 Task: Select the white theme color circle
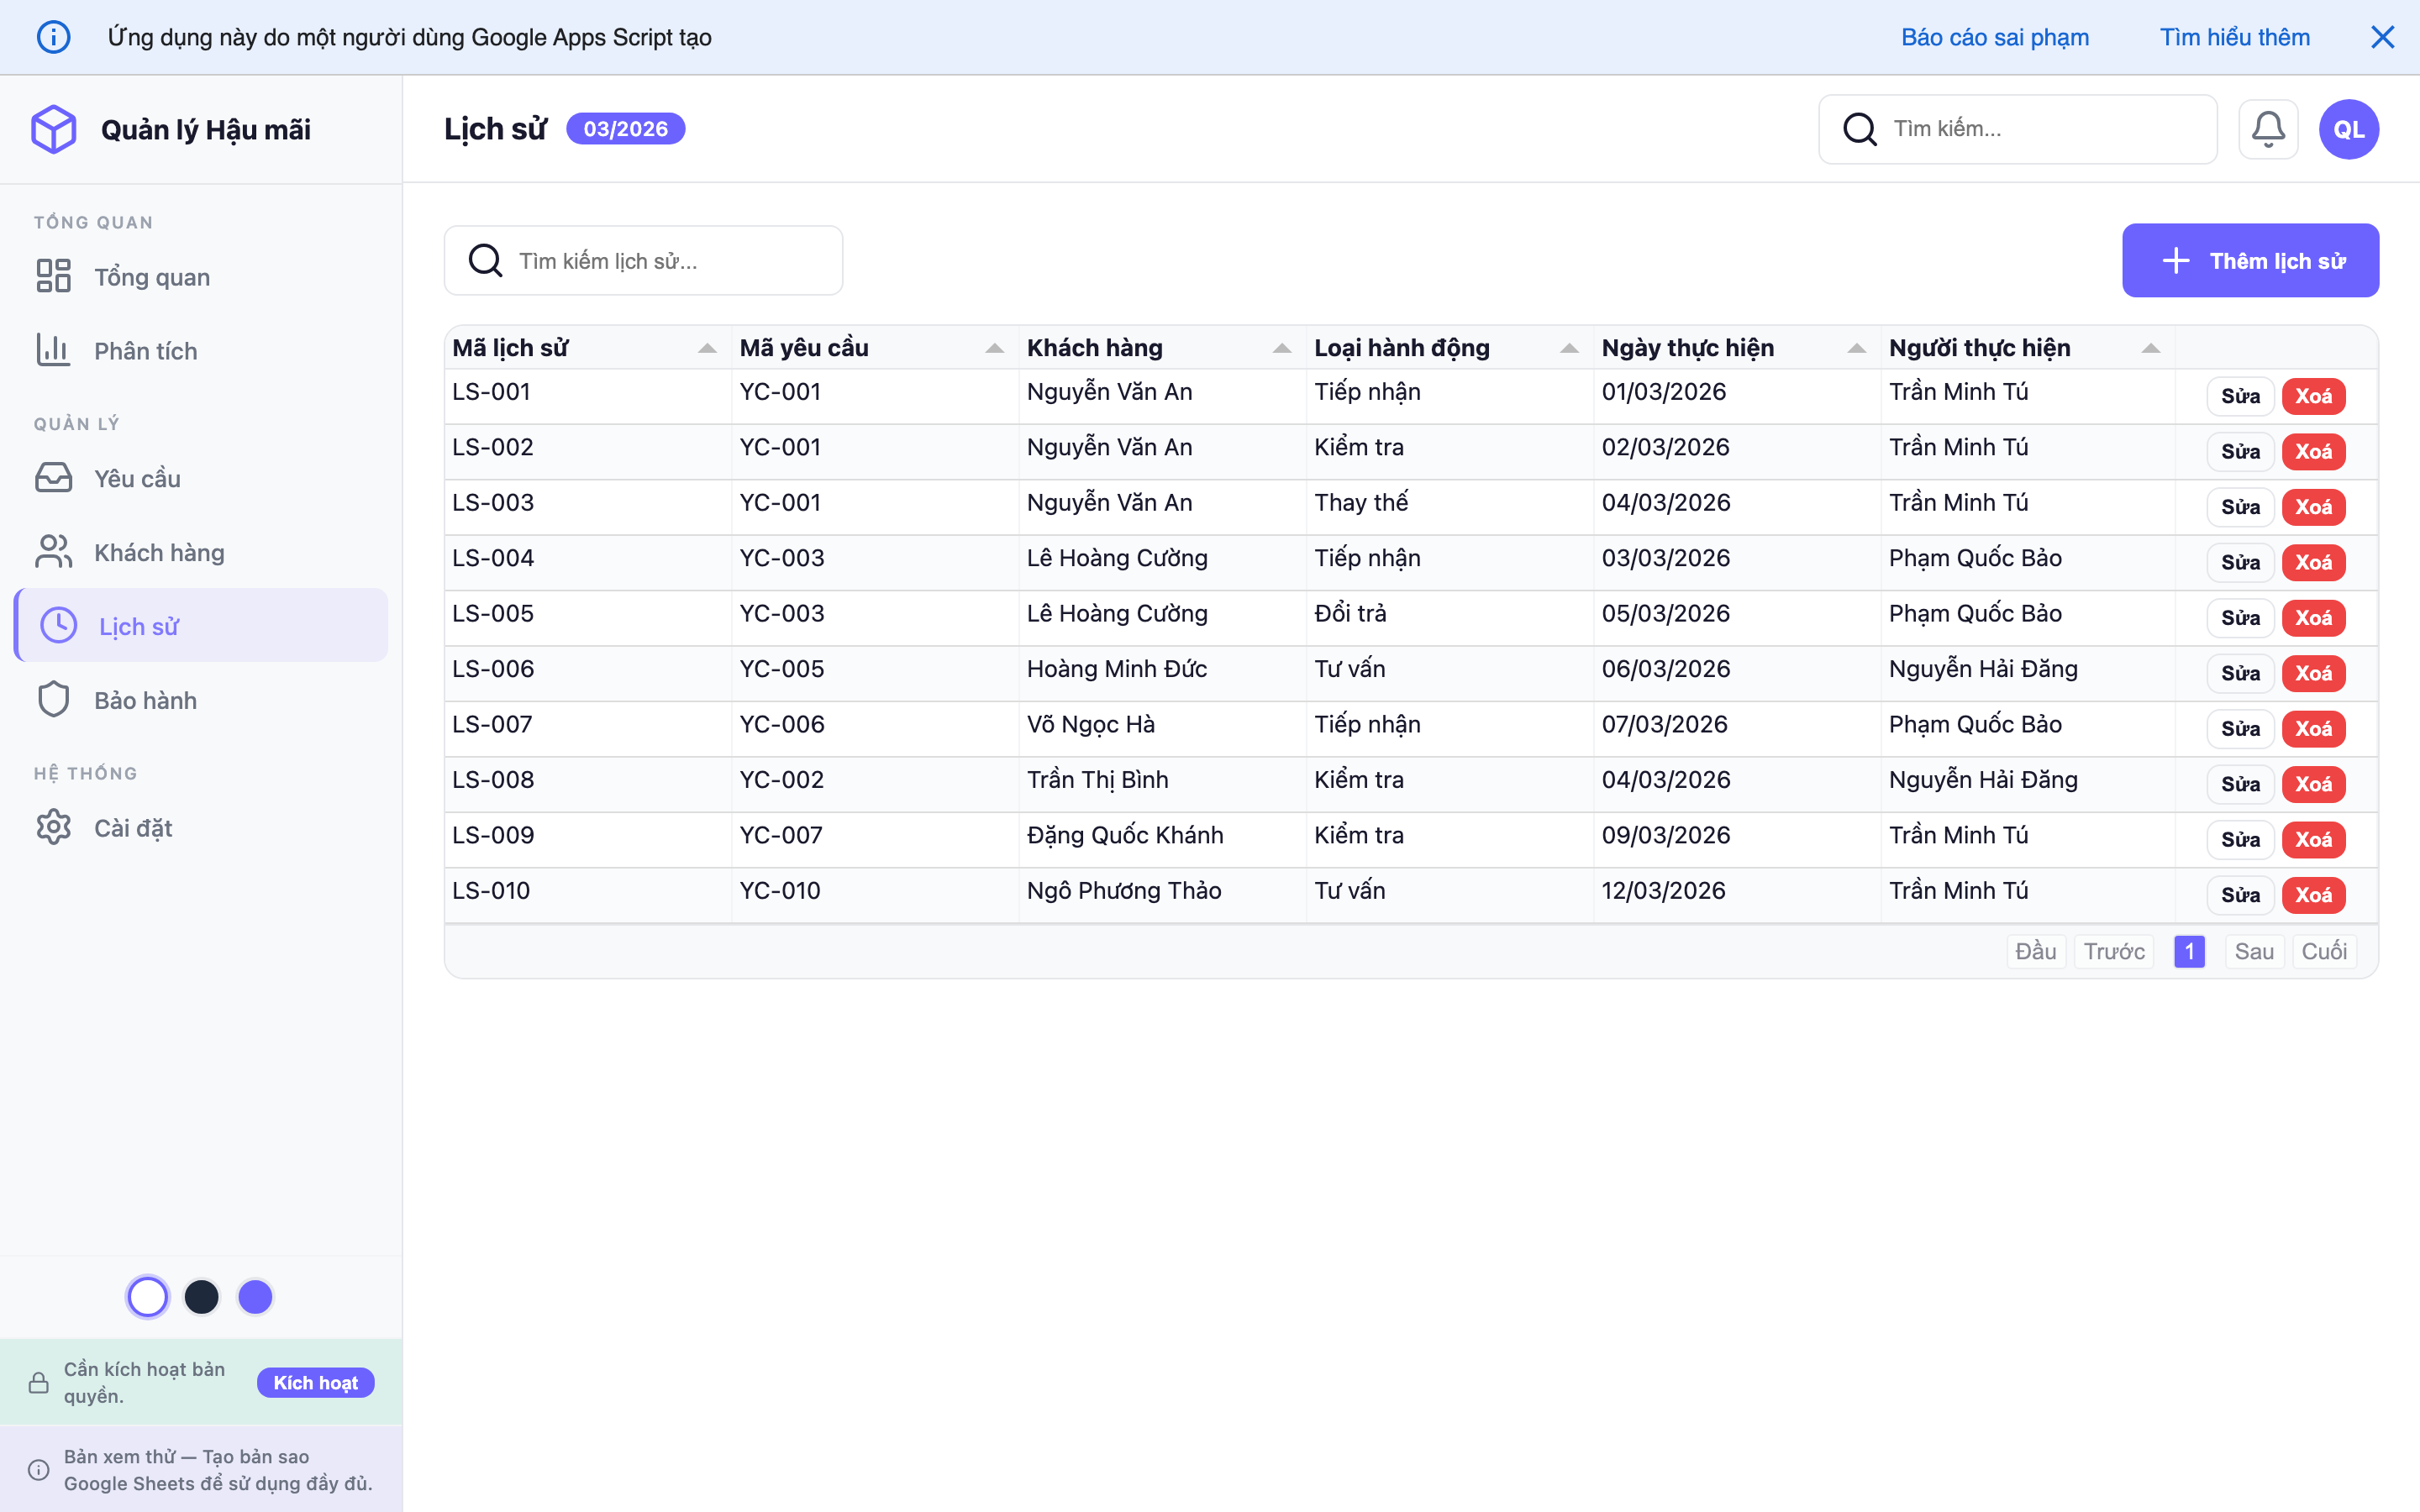pyautogui.click(x=148, y=1296)
